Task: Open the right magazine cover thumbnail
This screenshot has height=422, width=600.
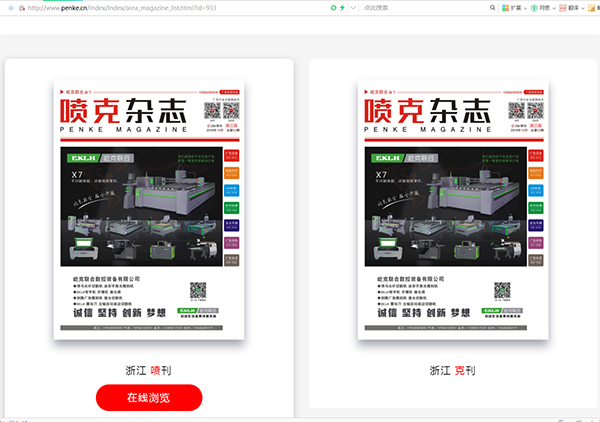Action: pyautogui.click(x=452, y=210)
